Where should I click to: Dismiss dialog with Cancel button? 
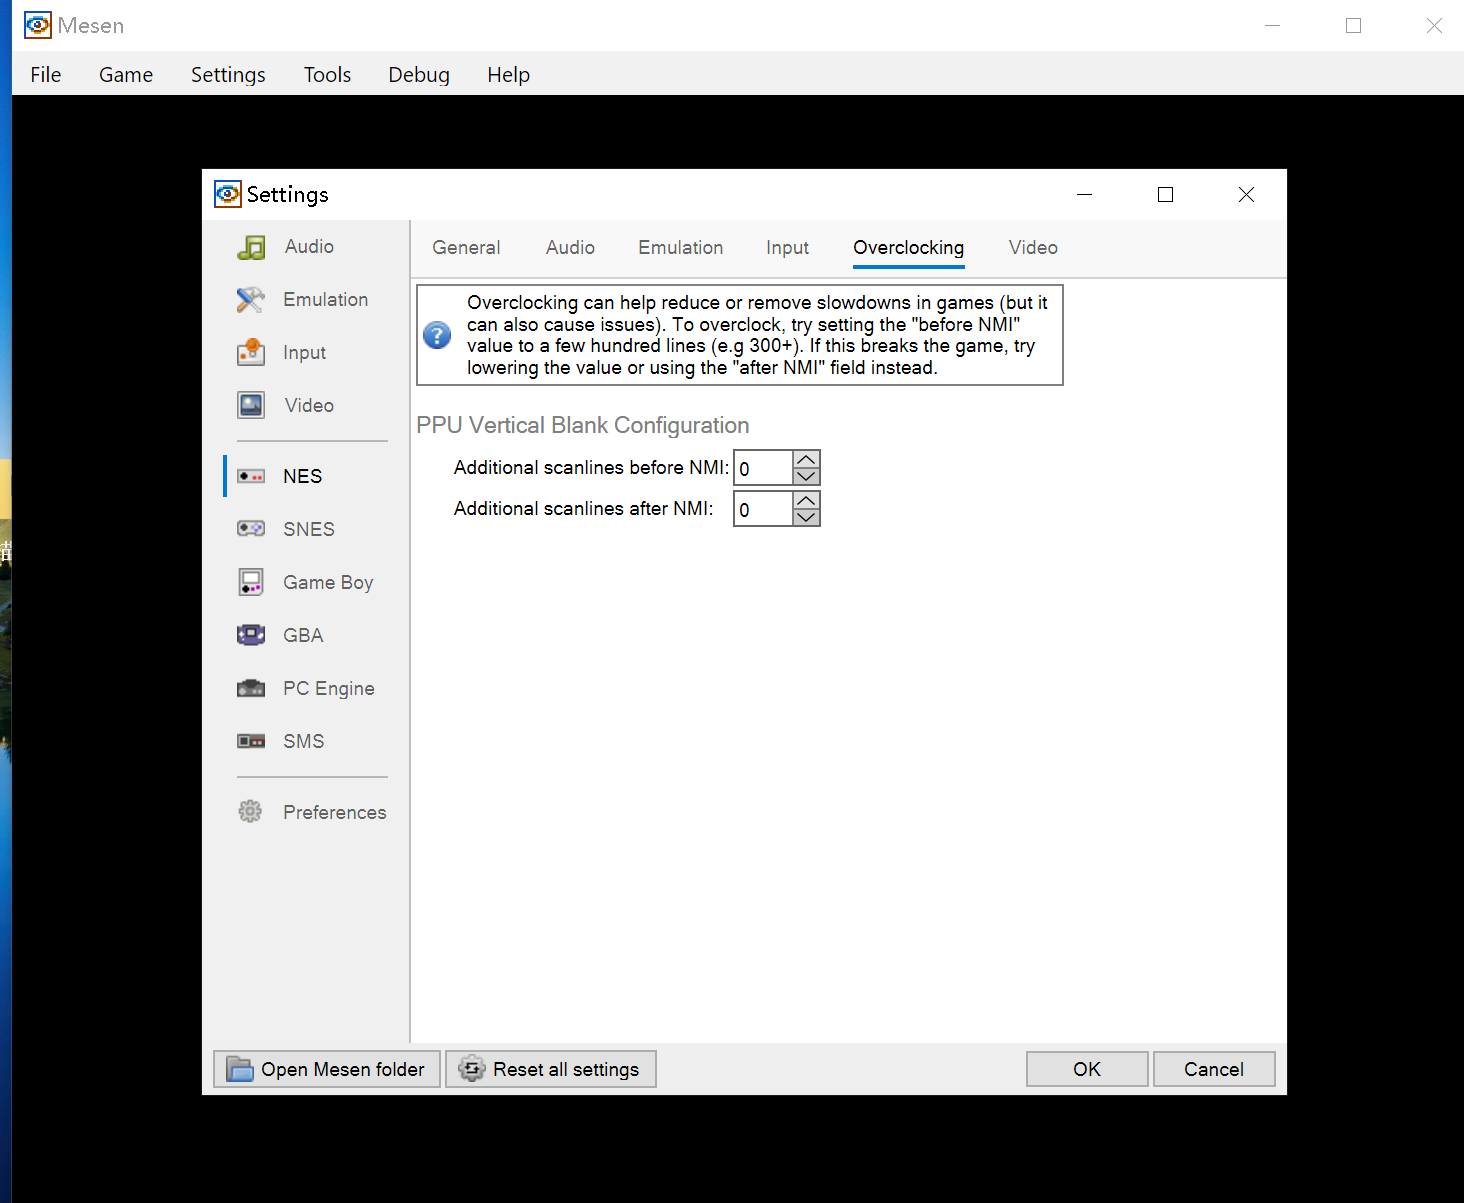pos(1214,1069)
